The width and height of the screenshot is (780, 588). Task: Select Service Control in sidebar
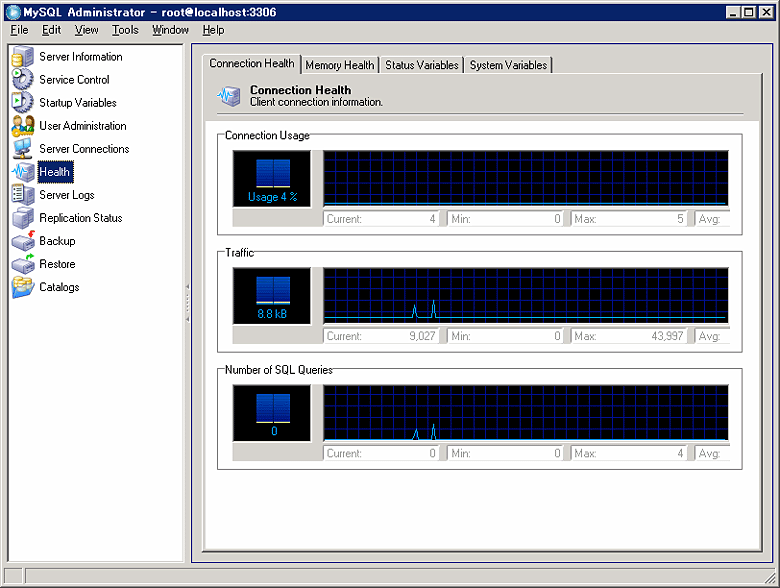(x=74, y=80)
